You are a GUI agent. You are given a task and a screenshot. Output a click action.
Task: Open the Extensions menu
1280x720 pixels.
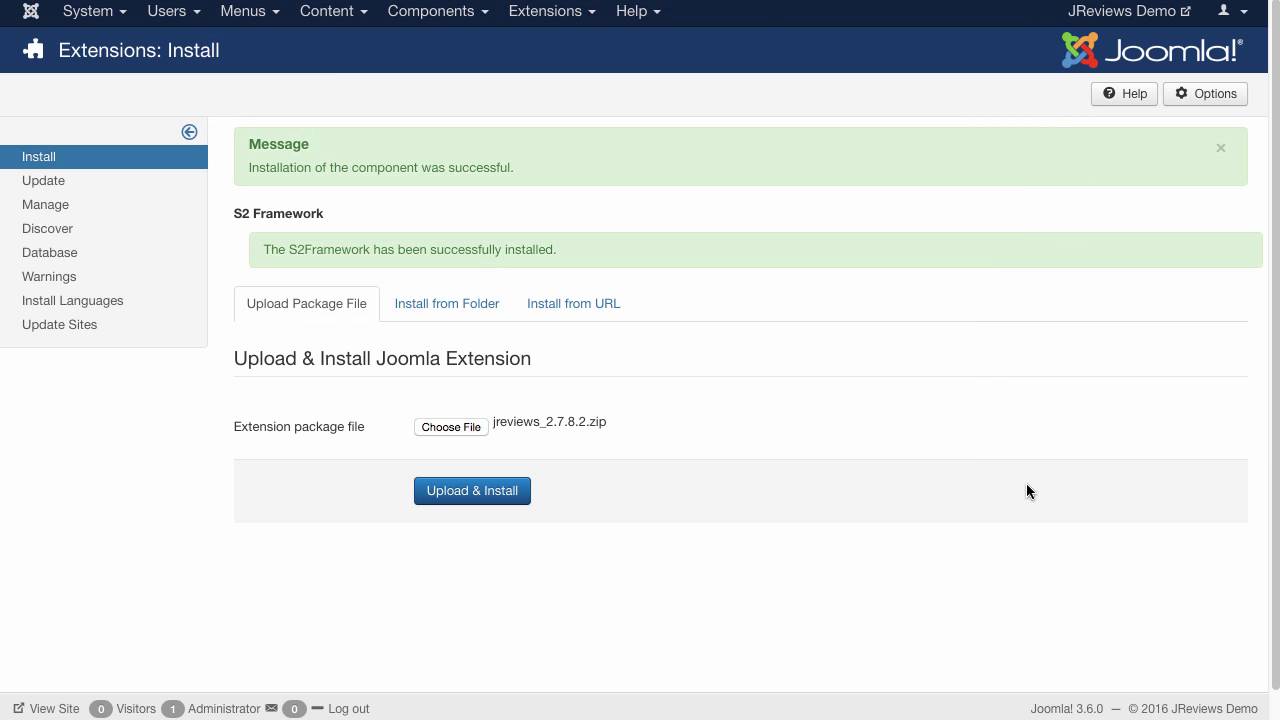pos(551,11)
